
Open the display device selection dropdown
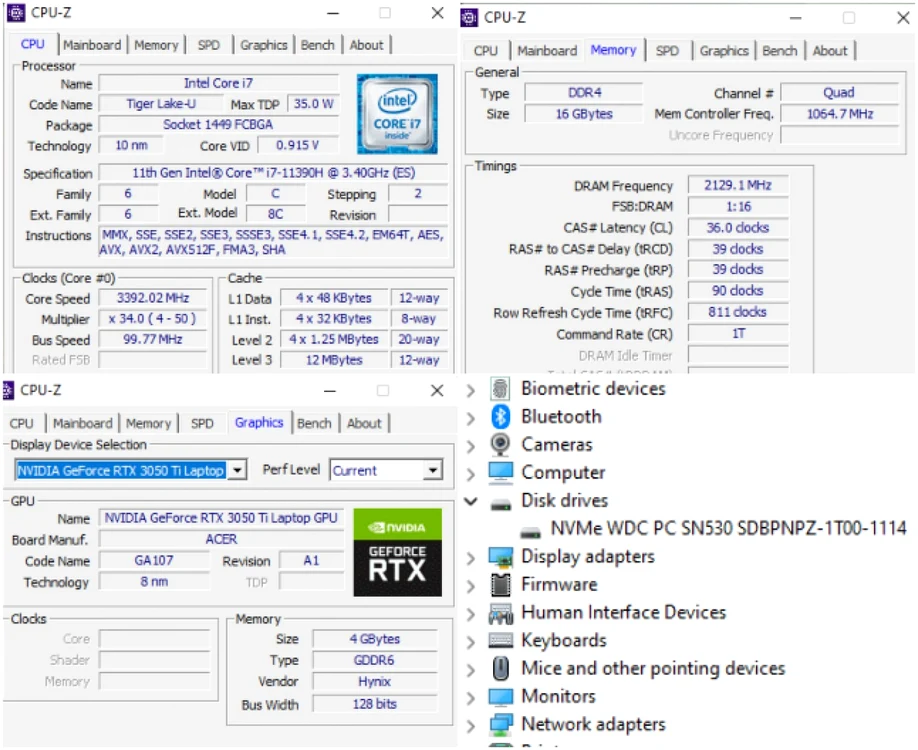(237, 470)
